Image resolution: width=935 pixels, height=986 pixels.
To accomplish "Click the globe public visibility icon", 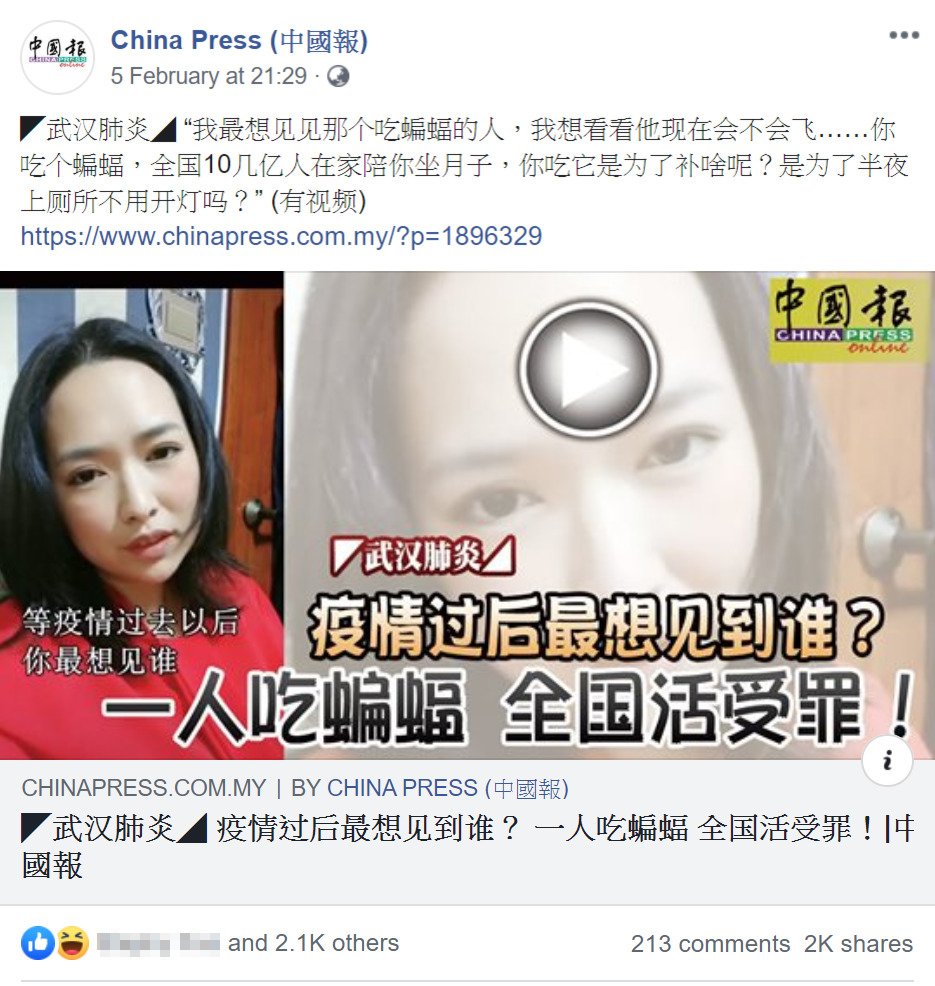I will [x=338, y=77].
